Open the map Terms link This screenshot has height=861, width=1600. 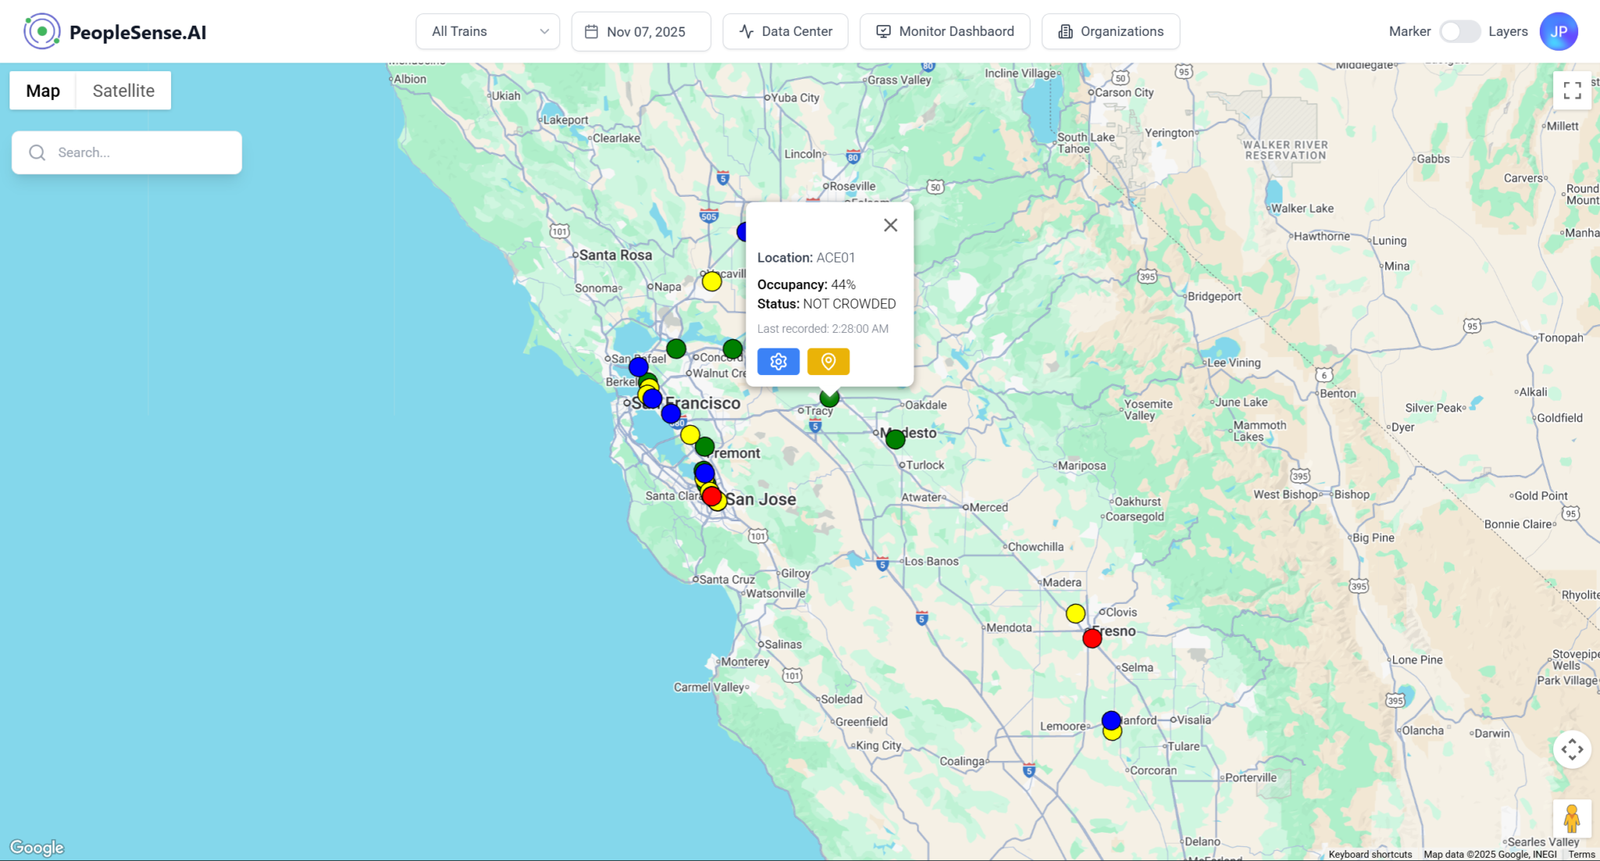1581,854
